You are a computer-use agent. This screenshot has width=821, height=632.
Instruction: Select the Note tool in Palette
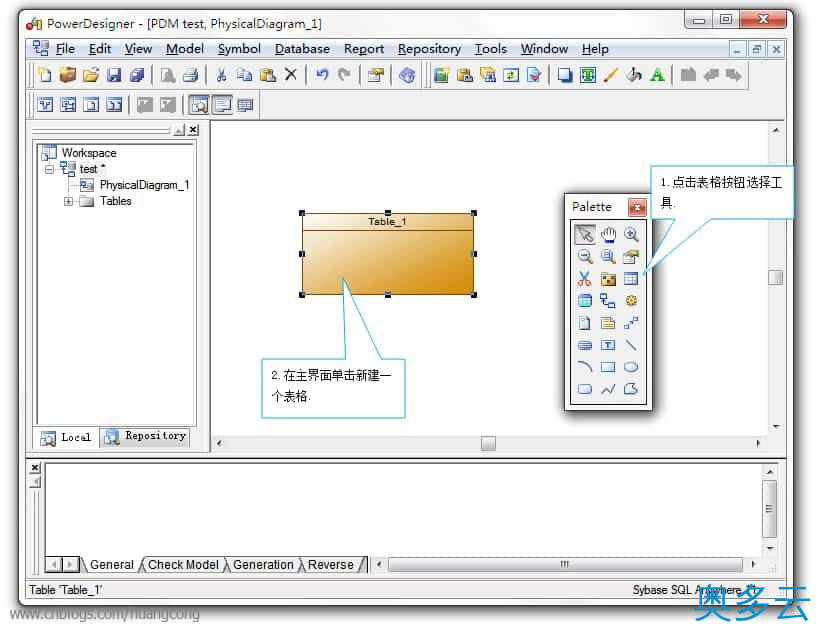coord(608,323)
